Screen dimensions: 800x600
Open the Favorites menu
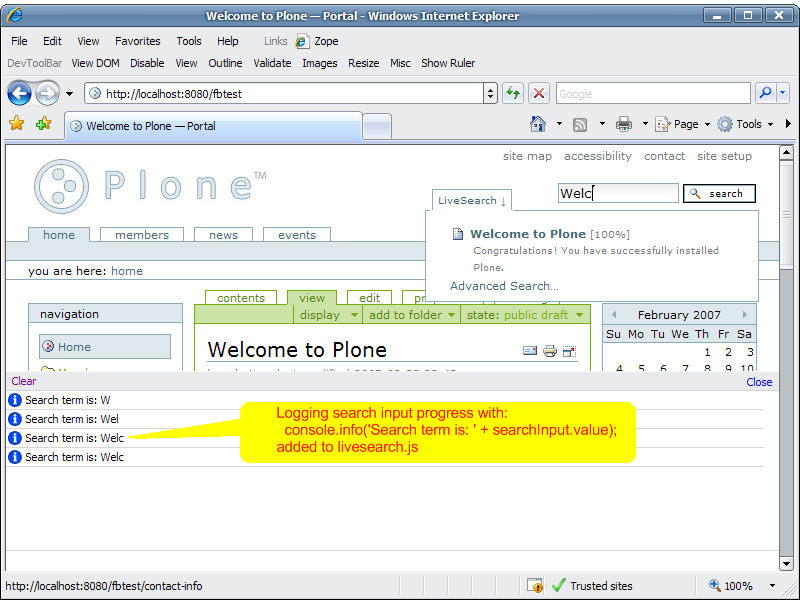point(137,41)
